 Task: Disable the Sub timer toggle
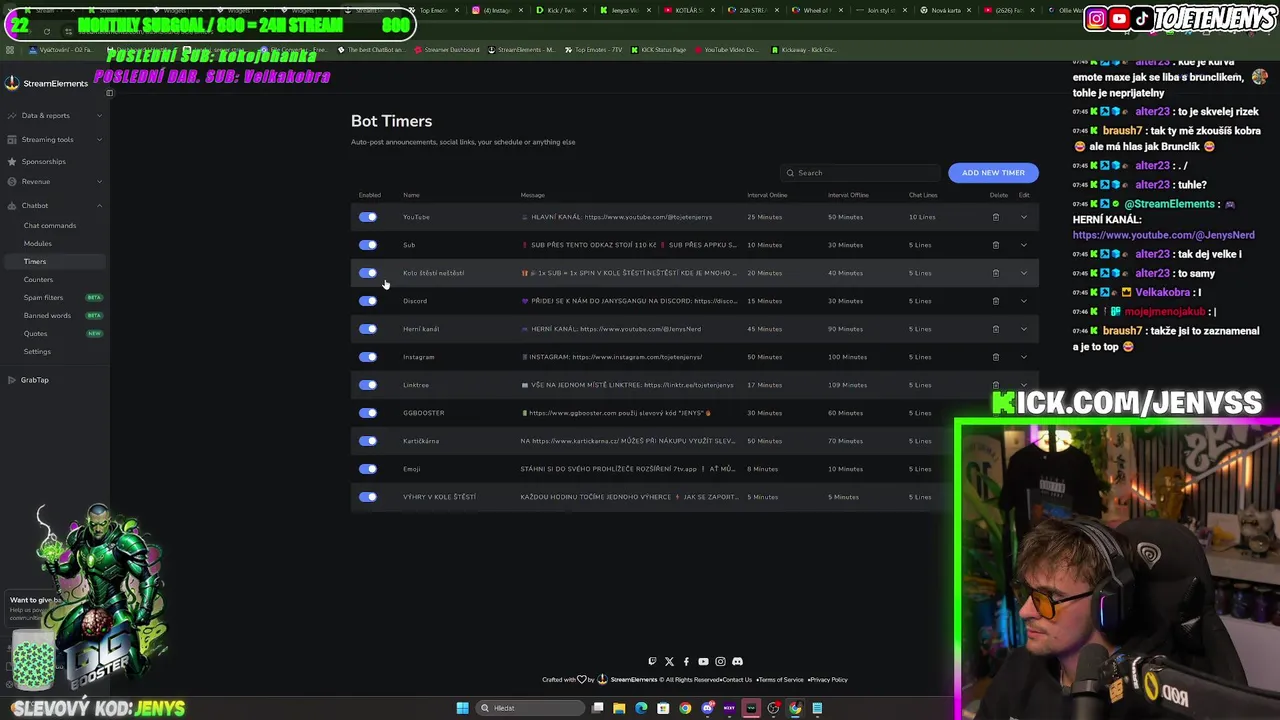[x=368, y=245]
